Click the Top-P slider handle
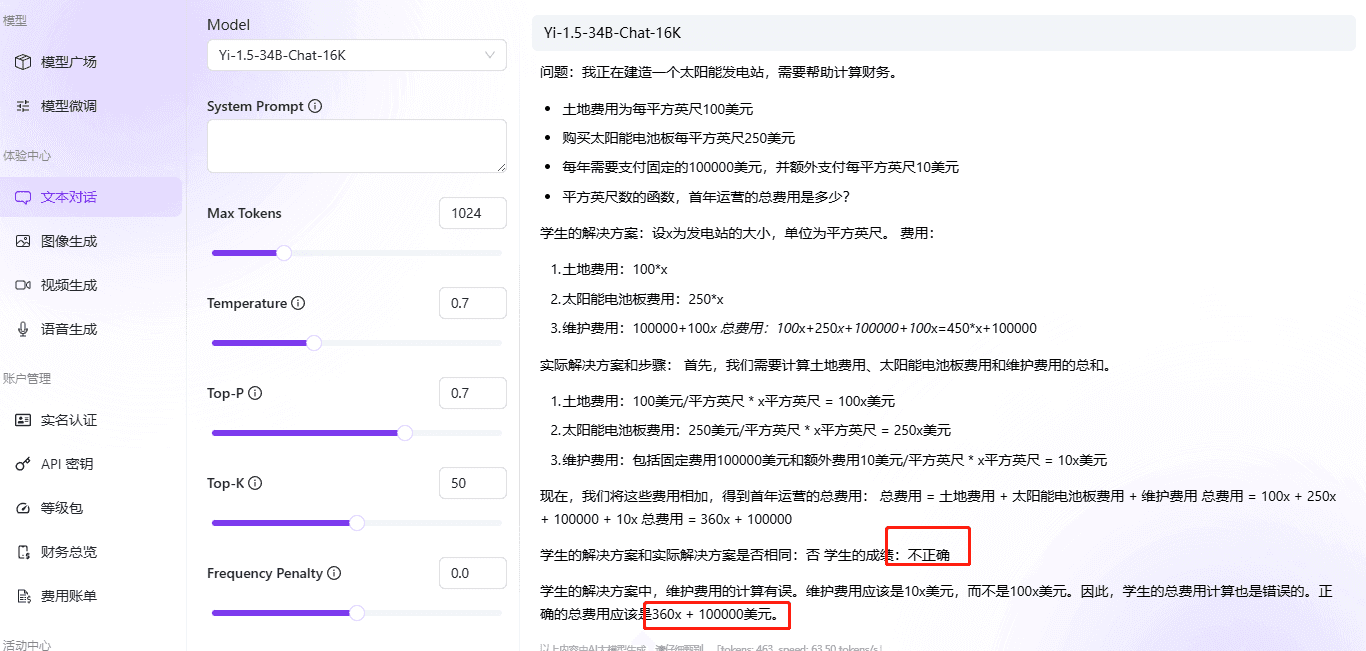Image resolution: width=1366 pixels, height=651 pixels. click(x=405, y=433)
